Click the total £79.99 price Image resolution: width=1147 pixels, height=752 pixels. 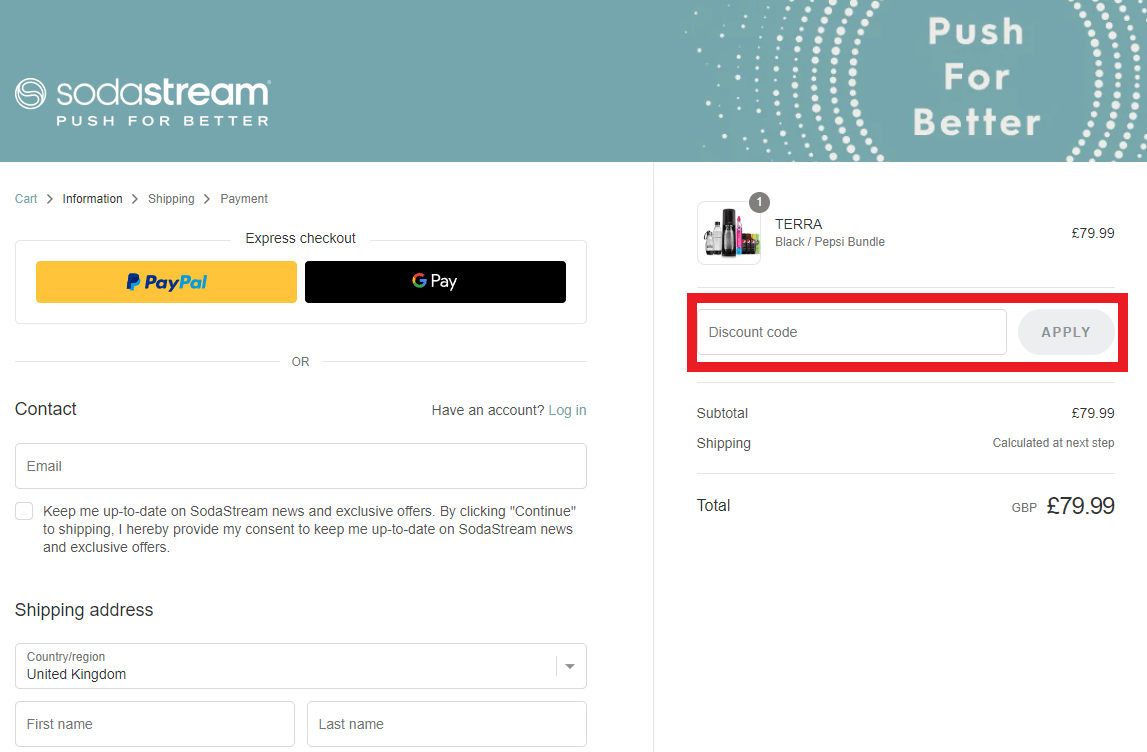pyautogui.click(x=1080, y=505)
